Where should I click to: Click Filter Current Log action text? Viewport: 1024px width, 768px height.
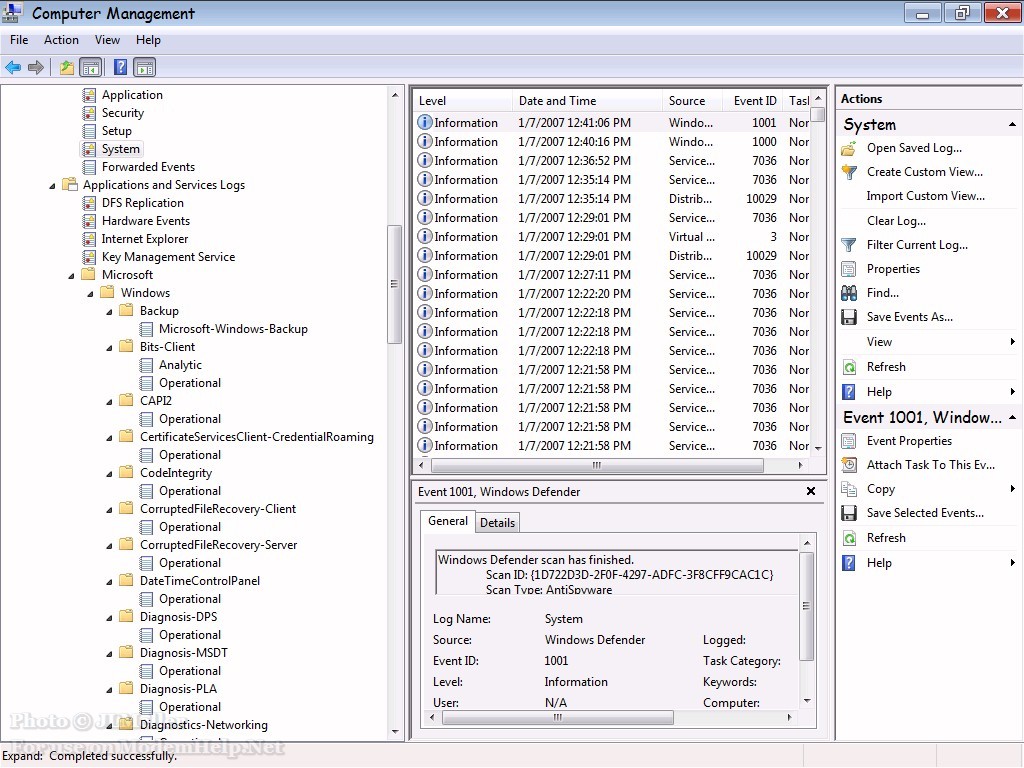(917, 245)
